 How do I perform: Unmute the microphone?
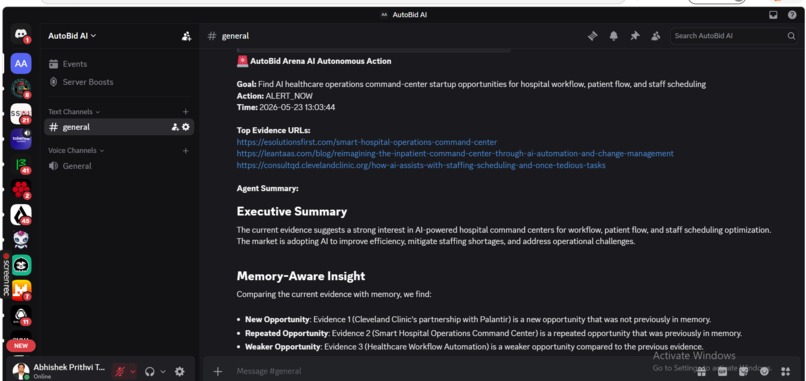click(120, 371)
